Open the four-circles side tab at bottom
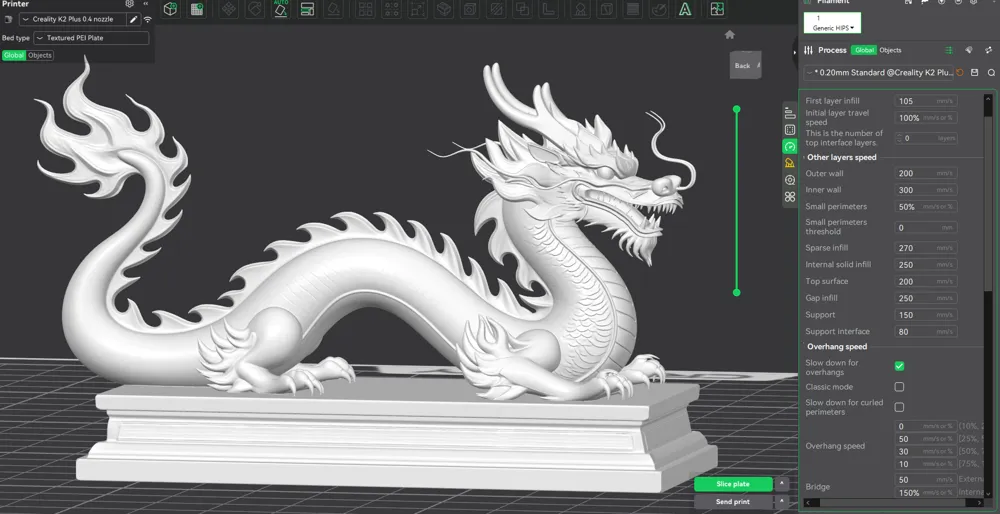 (x=790, y=197)
